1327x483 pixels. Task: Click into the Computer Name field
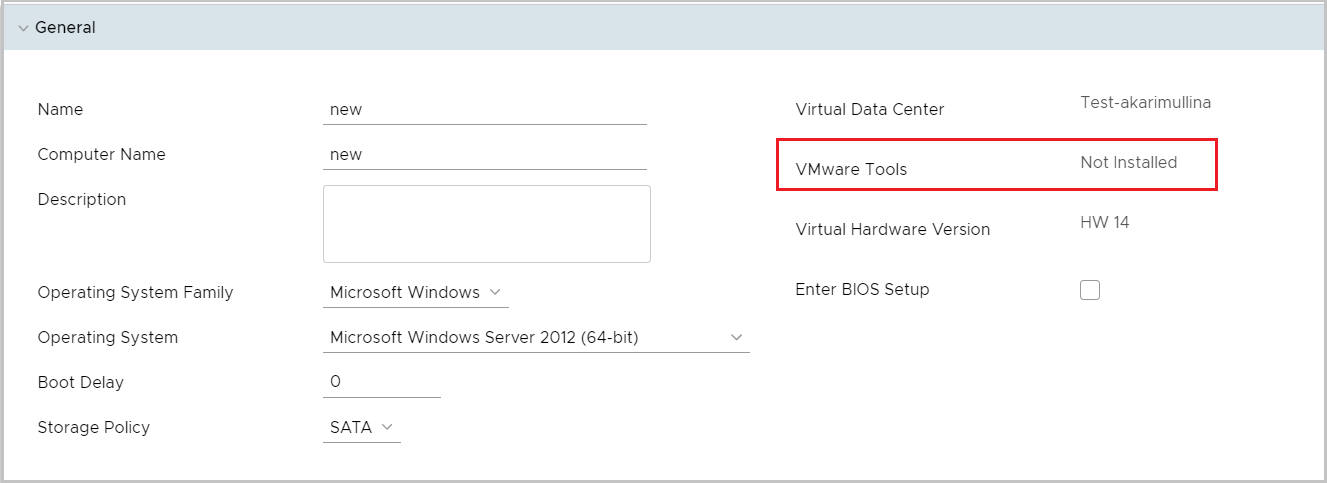(x=485, y=155)
